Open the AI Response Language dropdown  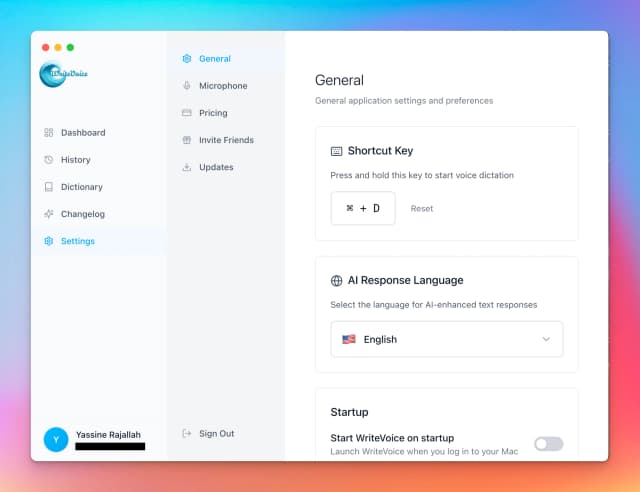click(446, 339)
